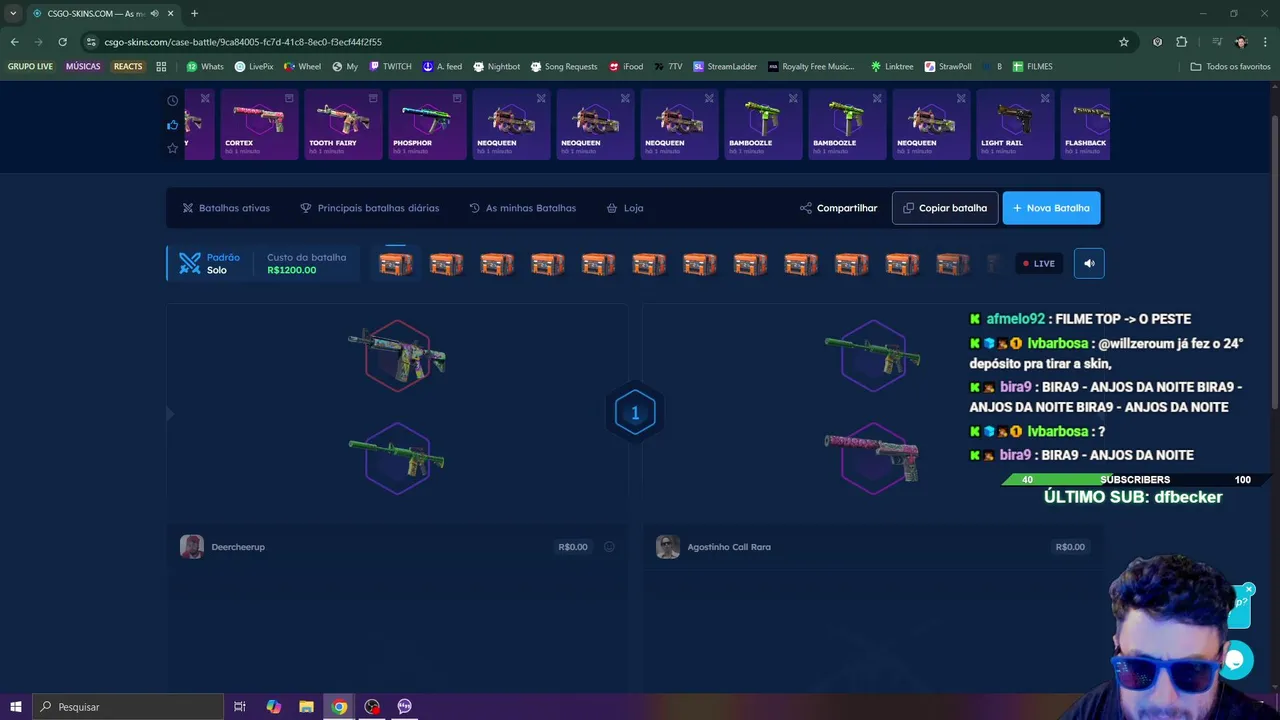Open the FLASHBACK skin drop card
This screenshot has height=720, width=1280.
tap(1085, 124)
